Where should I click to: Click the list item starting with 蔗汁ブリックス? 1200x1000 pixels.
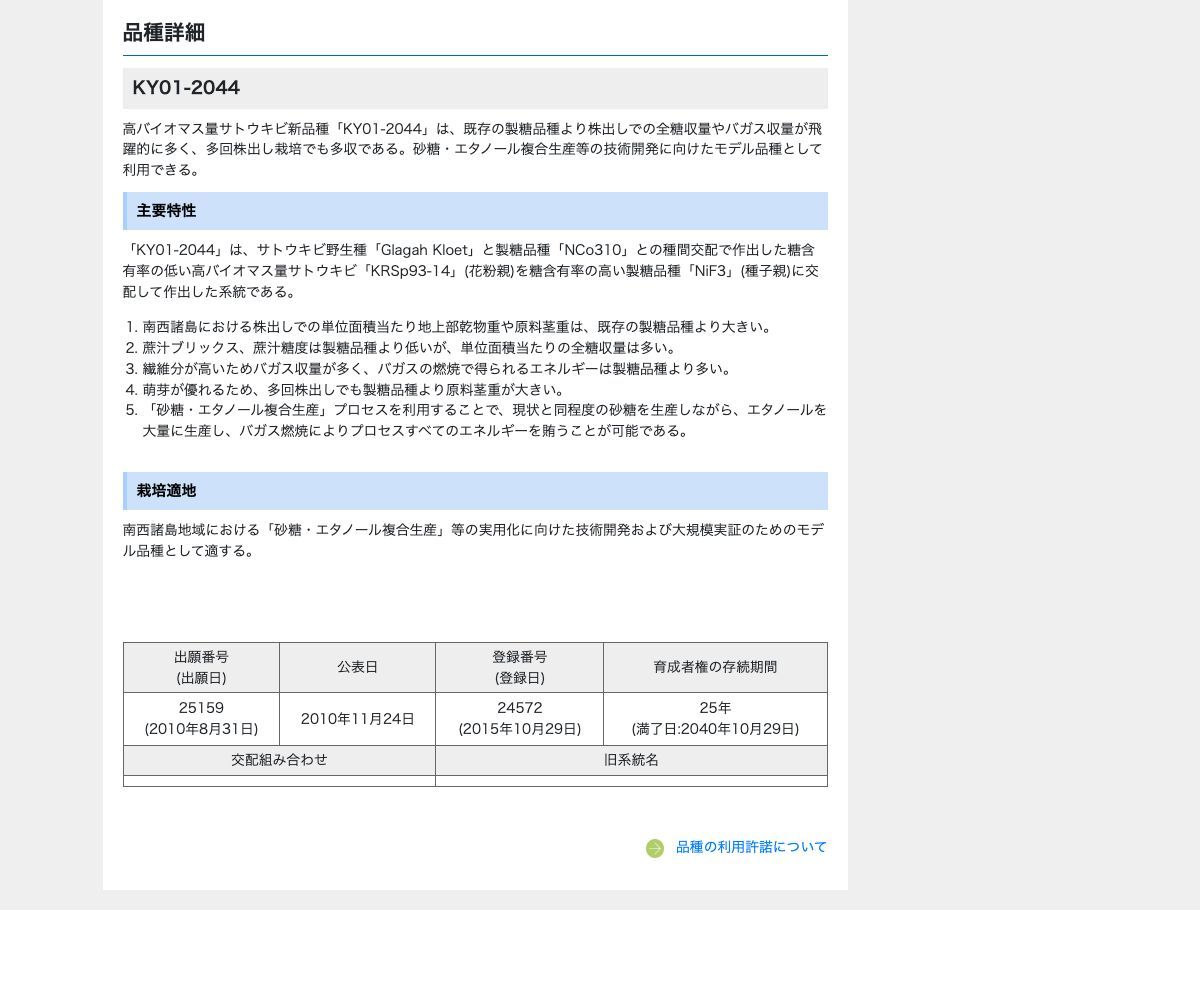tap(410, 348)
